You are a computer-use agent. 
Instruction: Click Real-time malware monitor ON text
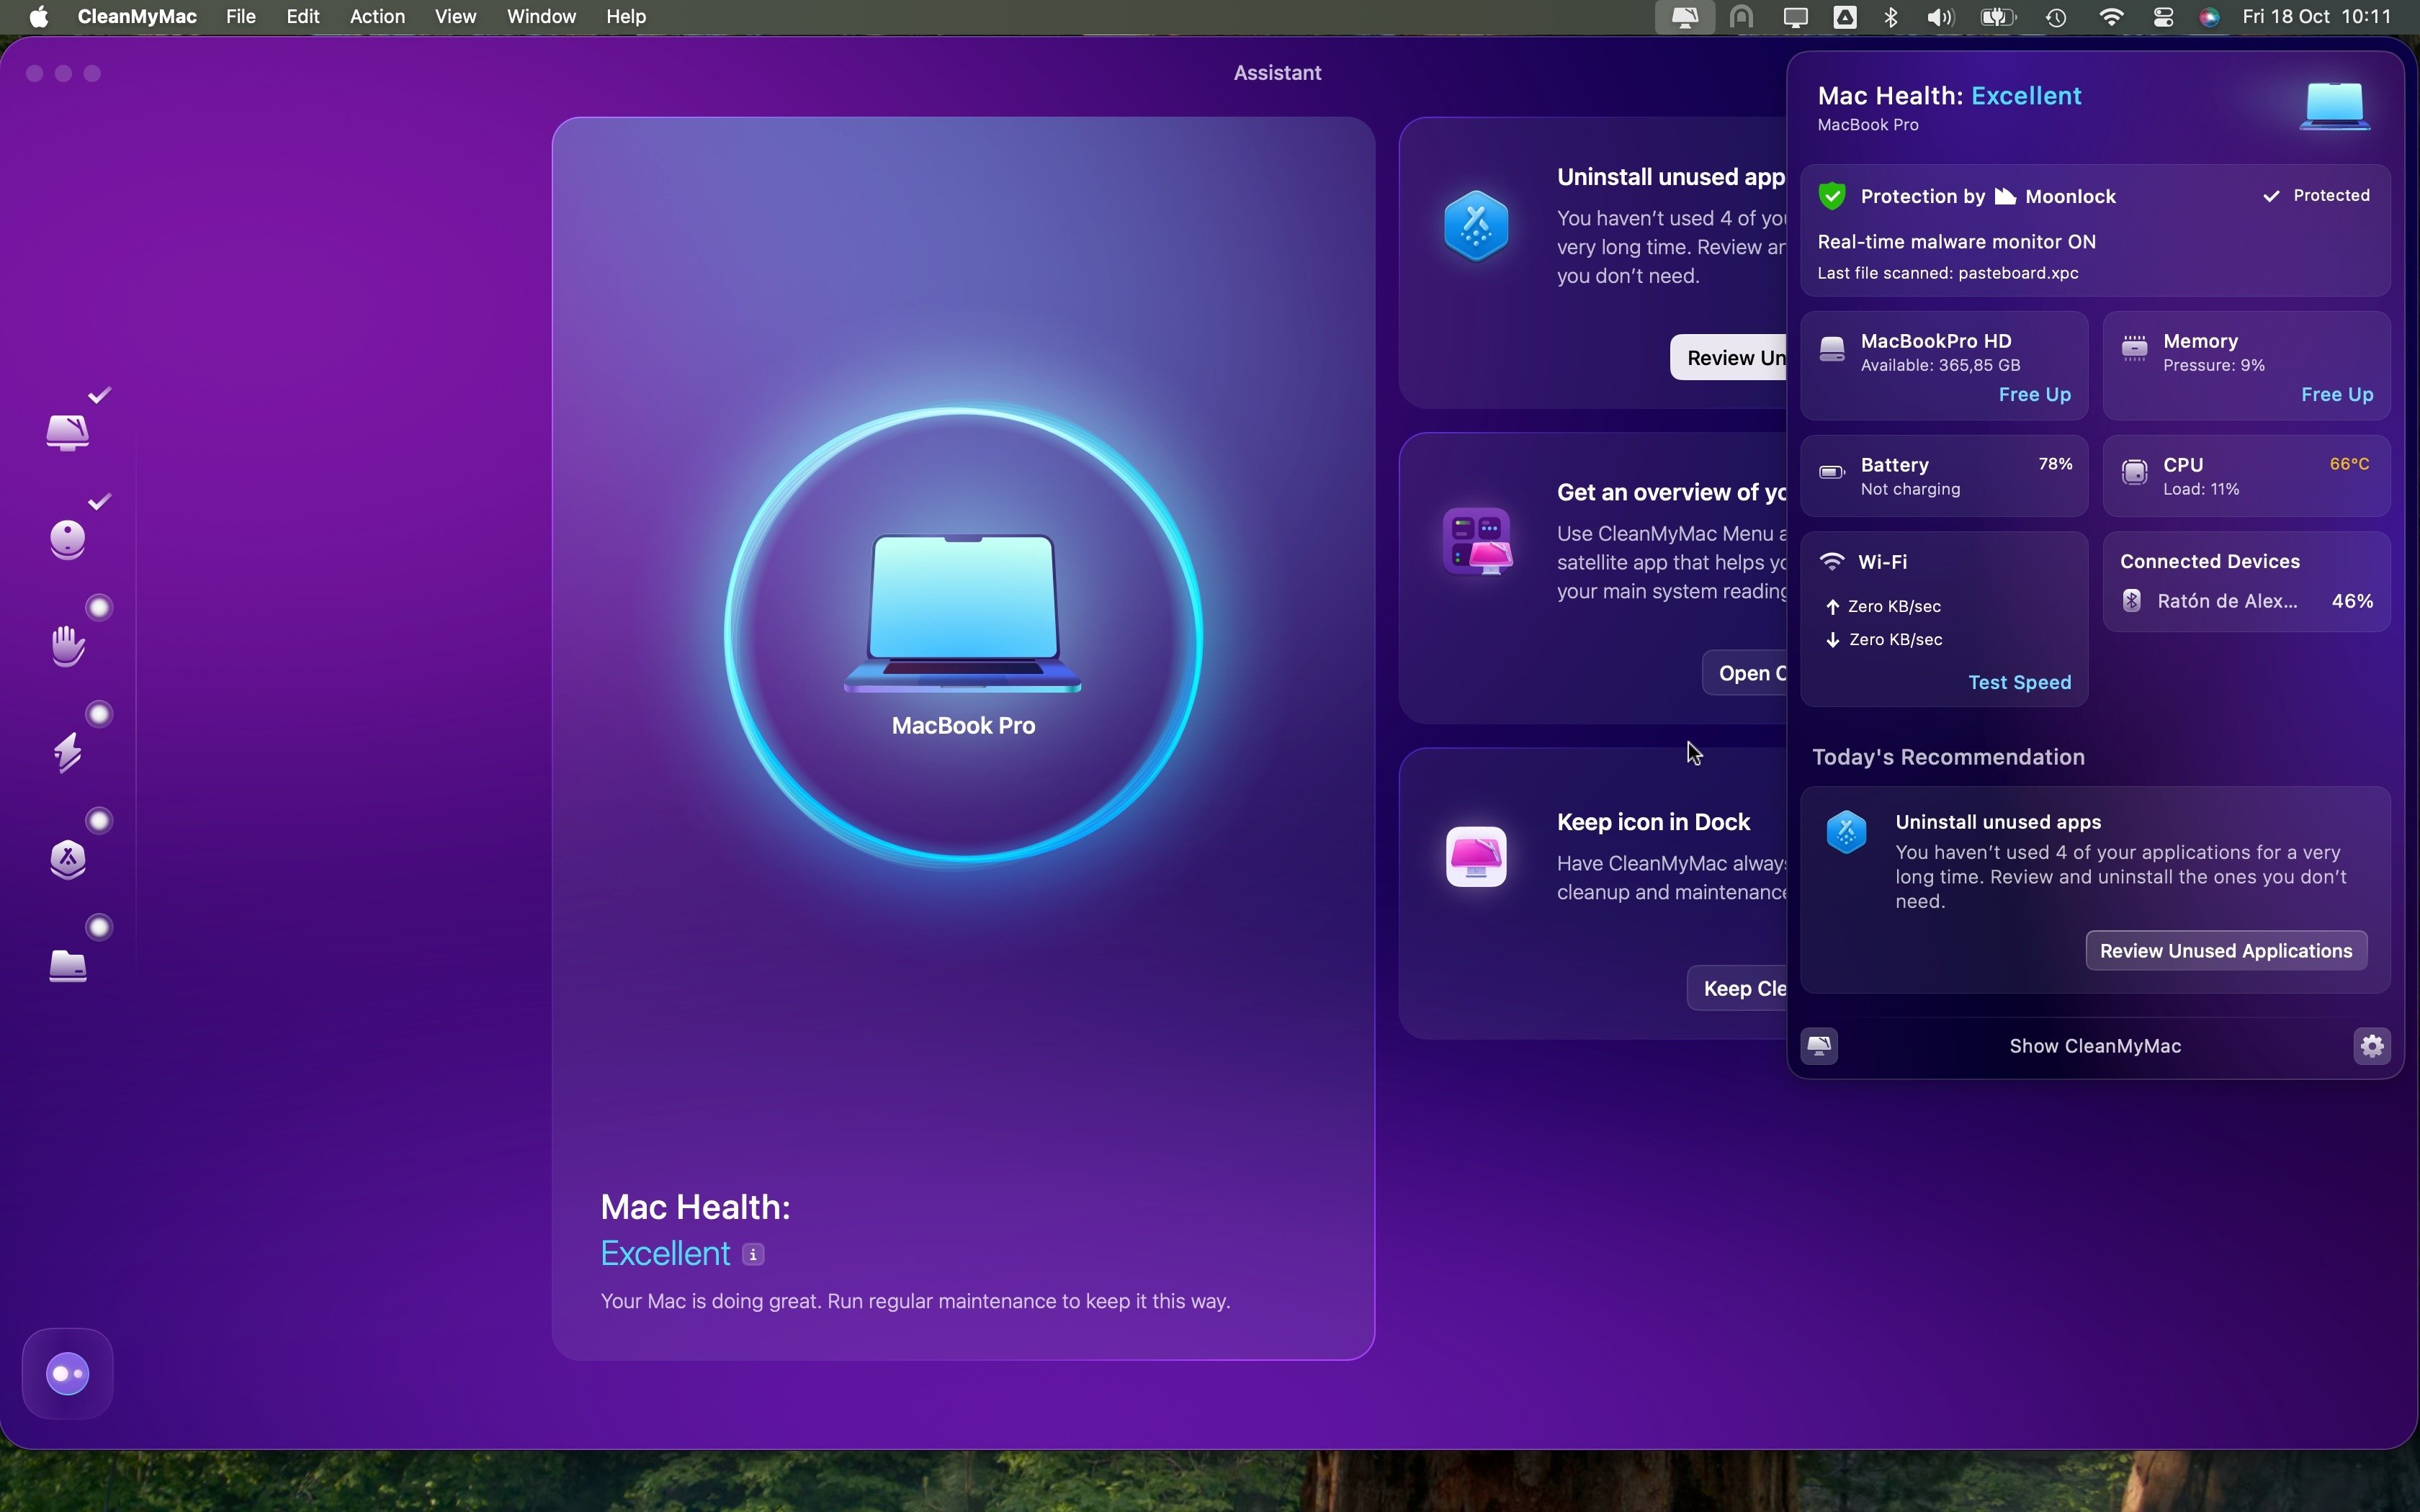point(1956,242)
